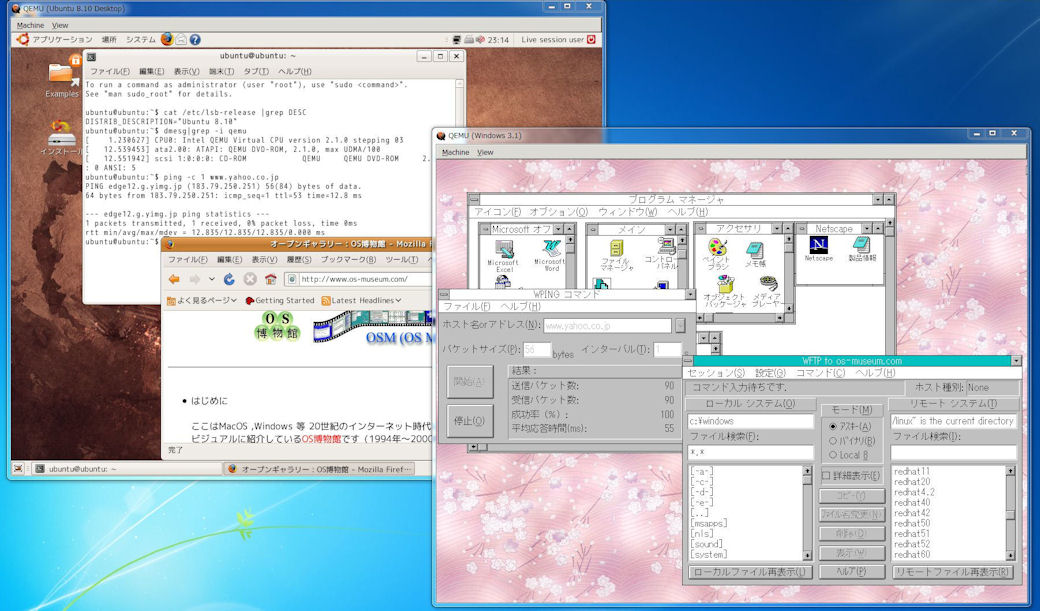Screen dimensions: 1040x611
Task: Click red power icon in Ubuntu panel
Action: coord(591,40)
